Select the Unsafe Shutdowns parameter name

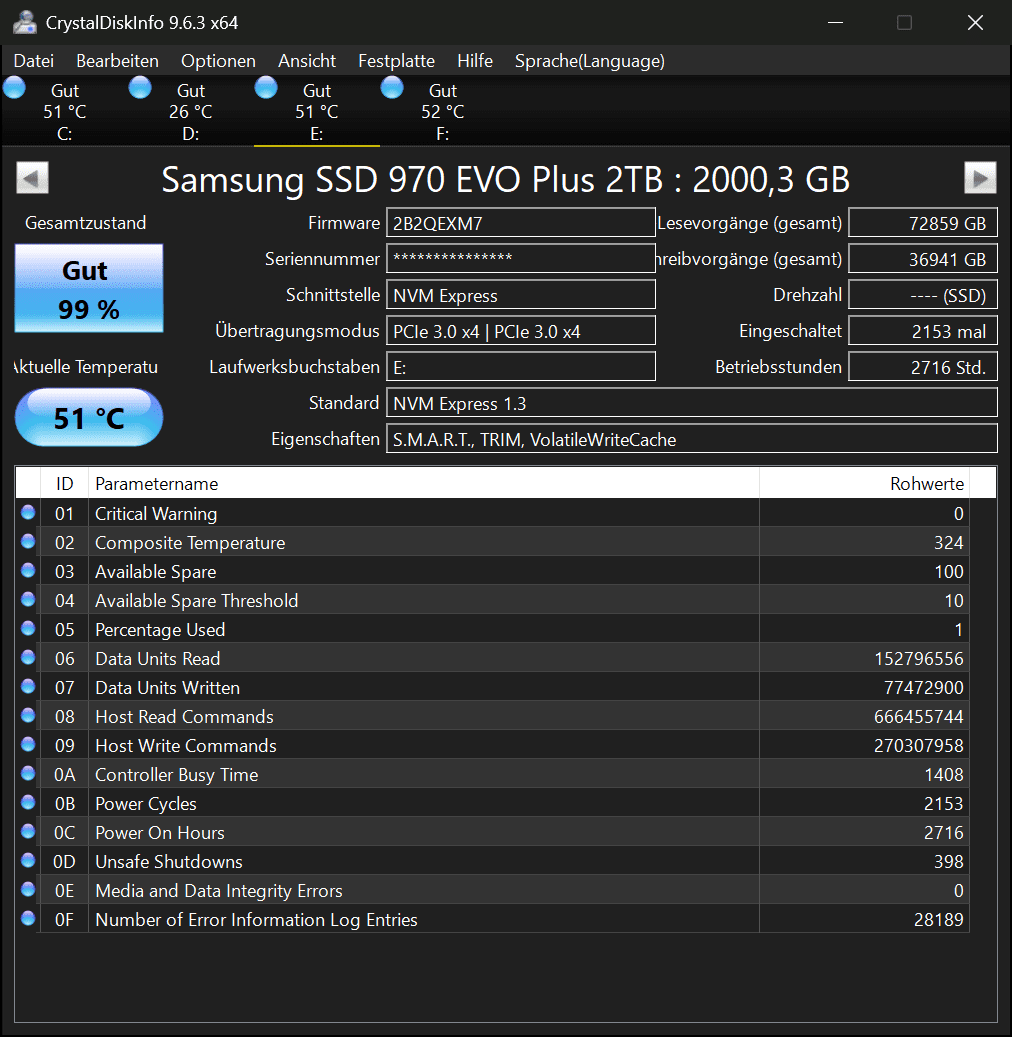(169, 862)
